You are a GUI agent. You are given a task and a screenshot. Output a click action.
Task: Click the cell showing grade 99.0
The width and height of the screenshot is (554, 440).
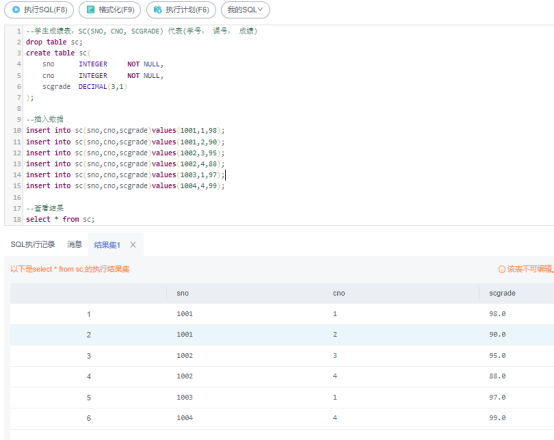497,418
